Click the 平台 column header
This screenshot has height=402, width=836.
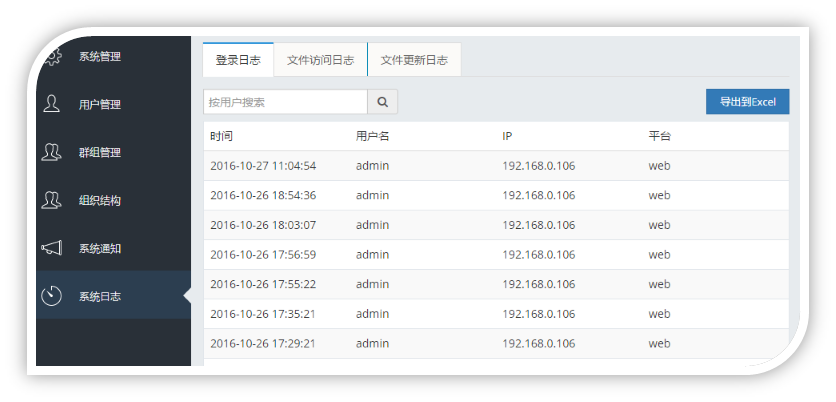[659, 136]
